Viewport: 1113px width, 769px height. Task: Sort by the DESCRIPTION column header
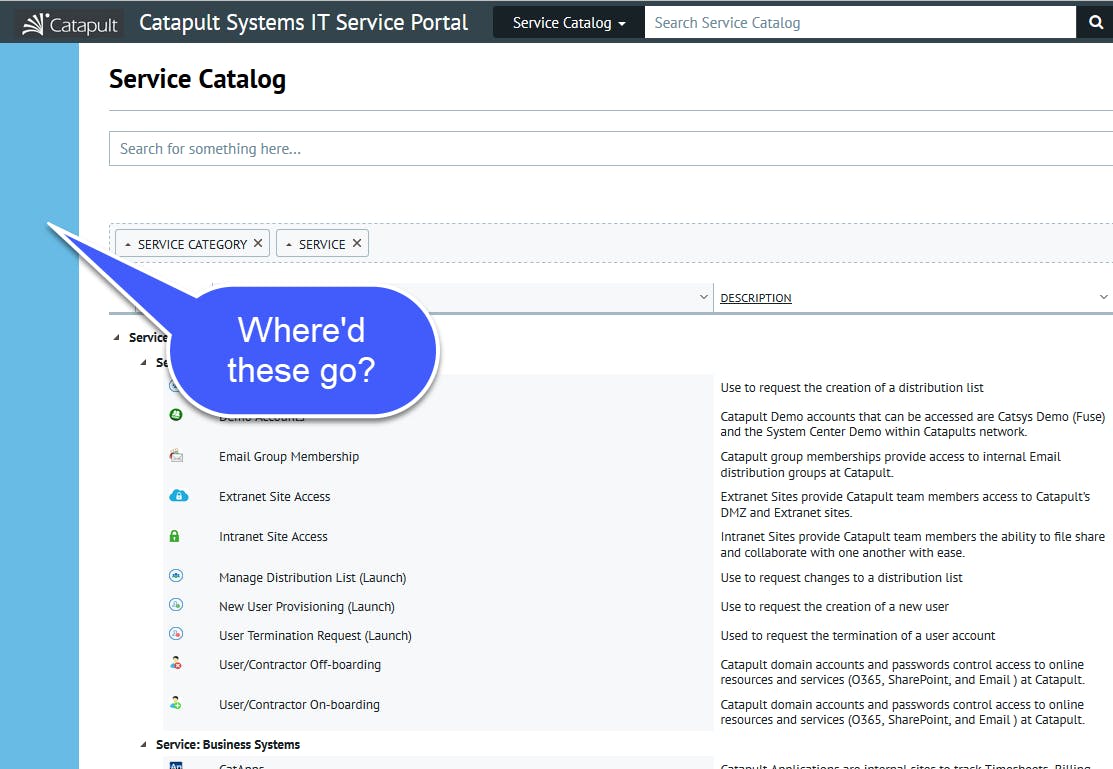pyautogui.click(x=755, y=298)
